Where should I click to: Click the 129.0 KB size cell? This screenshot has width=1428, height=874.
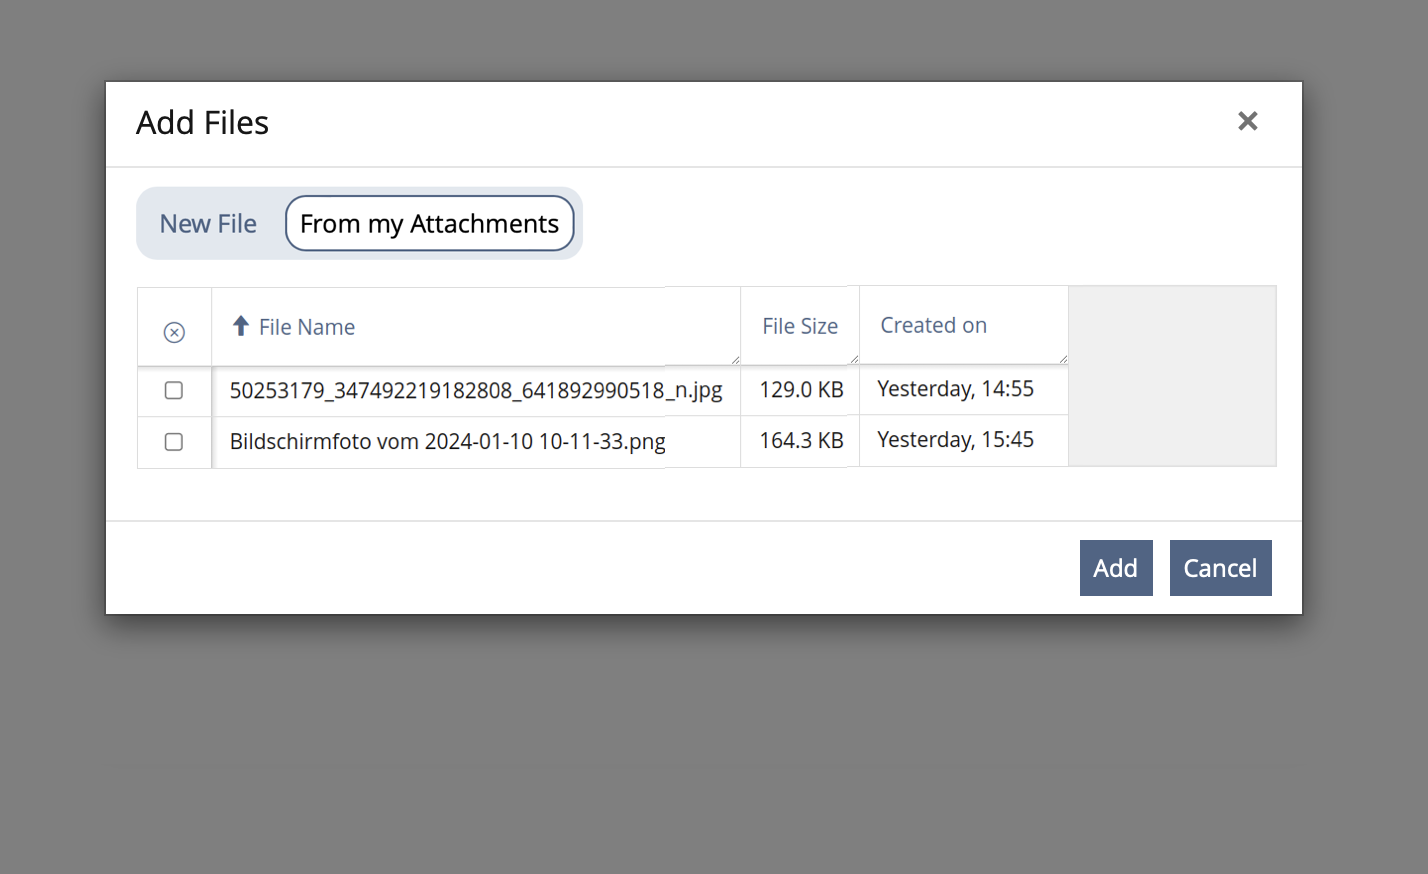coord(801,390)
